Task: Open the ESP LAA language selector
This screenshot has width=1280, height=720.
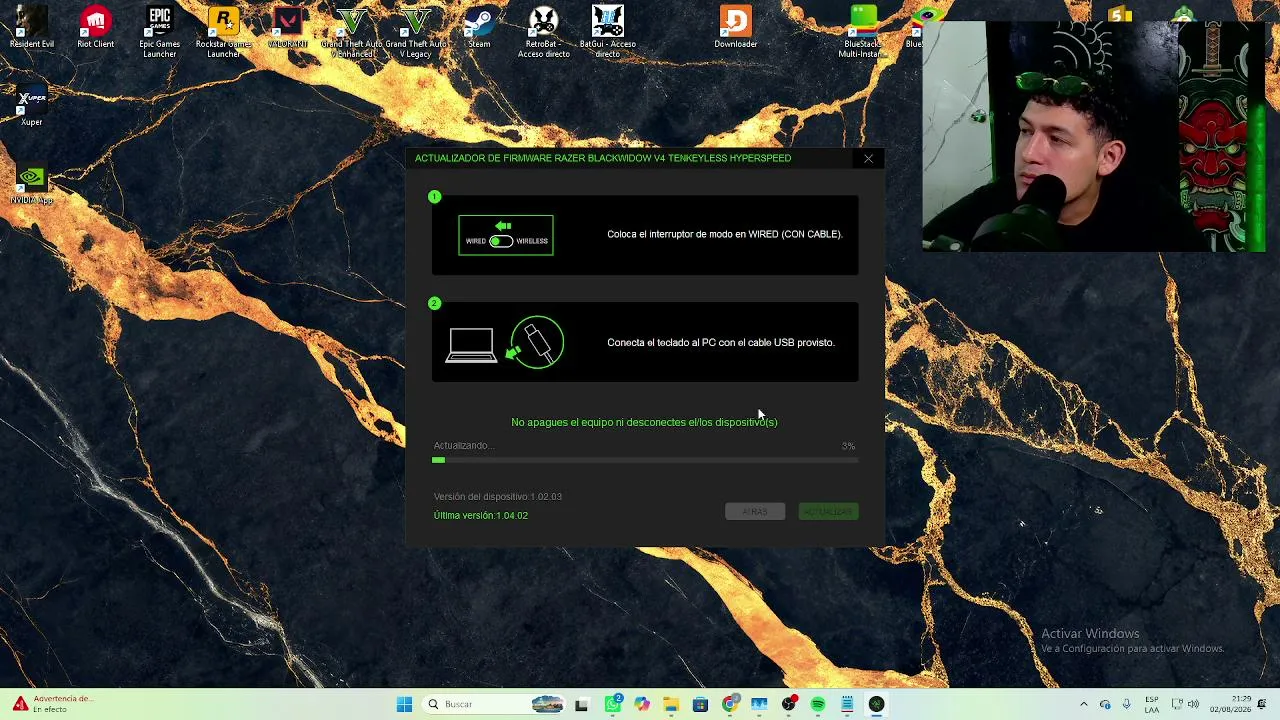Action: click(1152, 704)
